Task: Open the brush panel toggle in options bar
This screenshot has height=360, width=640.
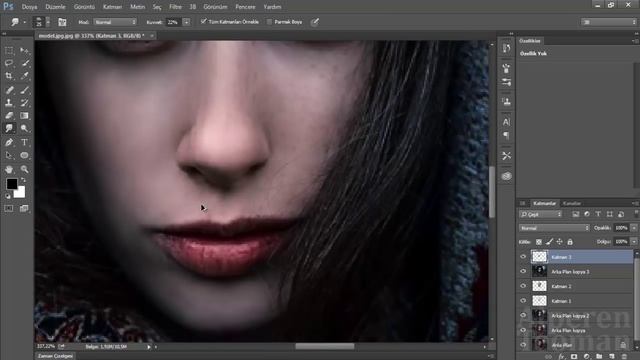Action: [62, 22]
